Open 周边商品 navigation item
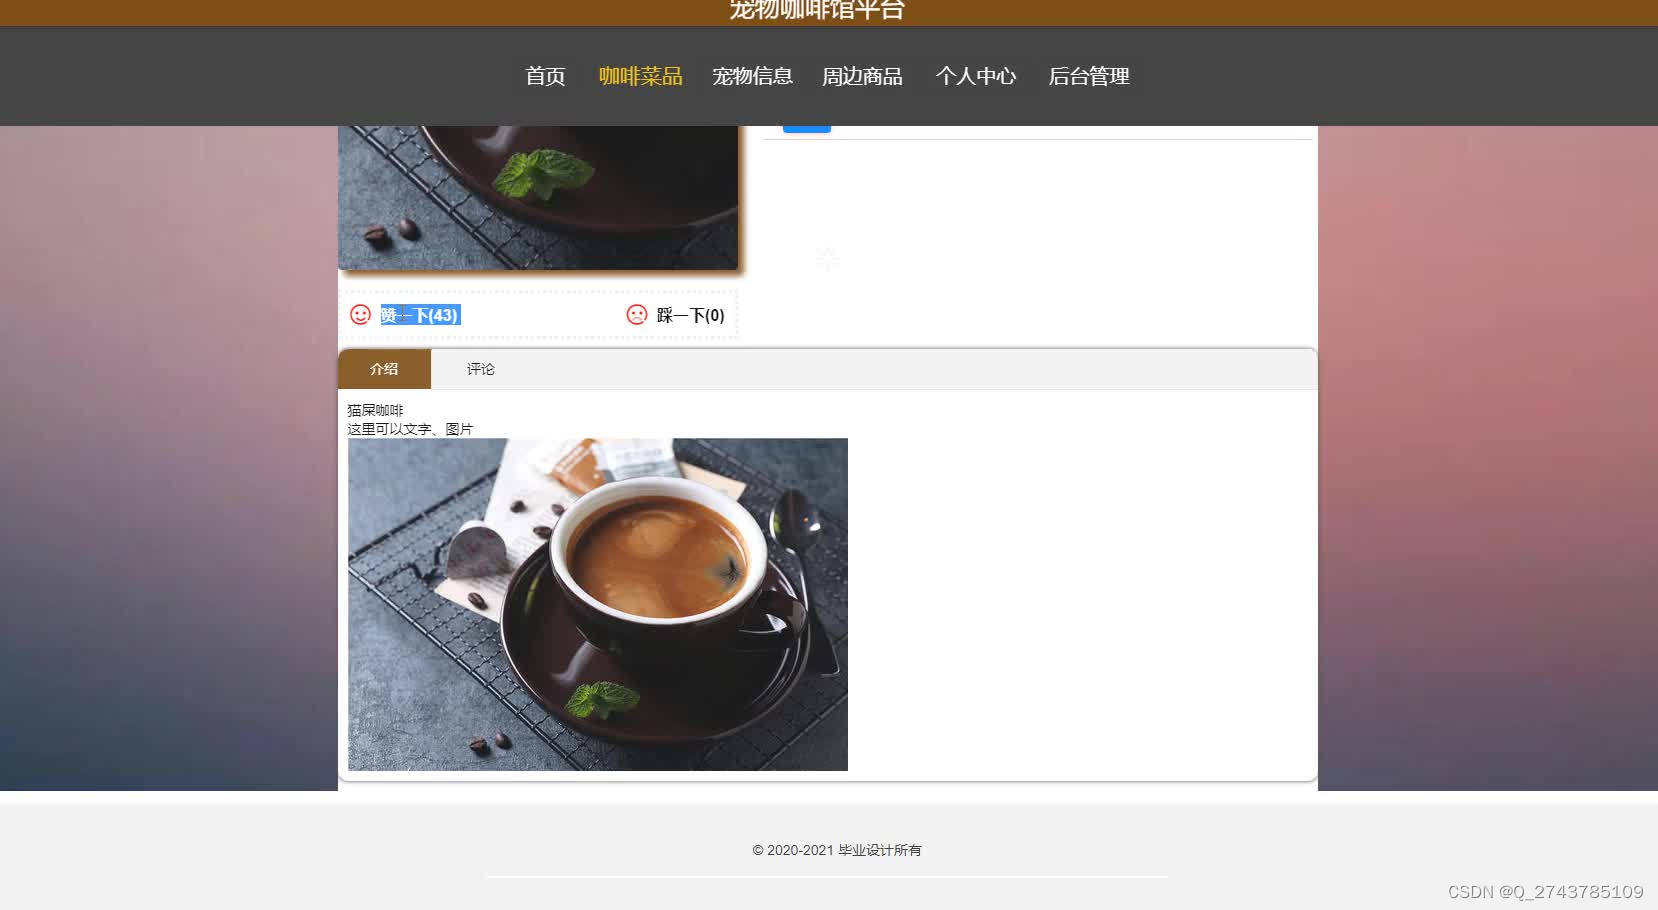 pos(862,76)
